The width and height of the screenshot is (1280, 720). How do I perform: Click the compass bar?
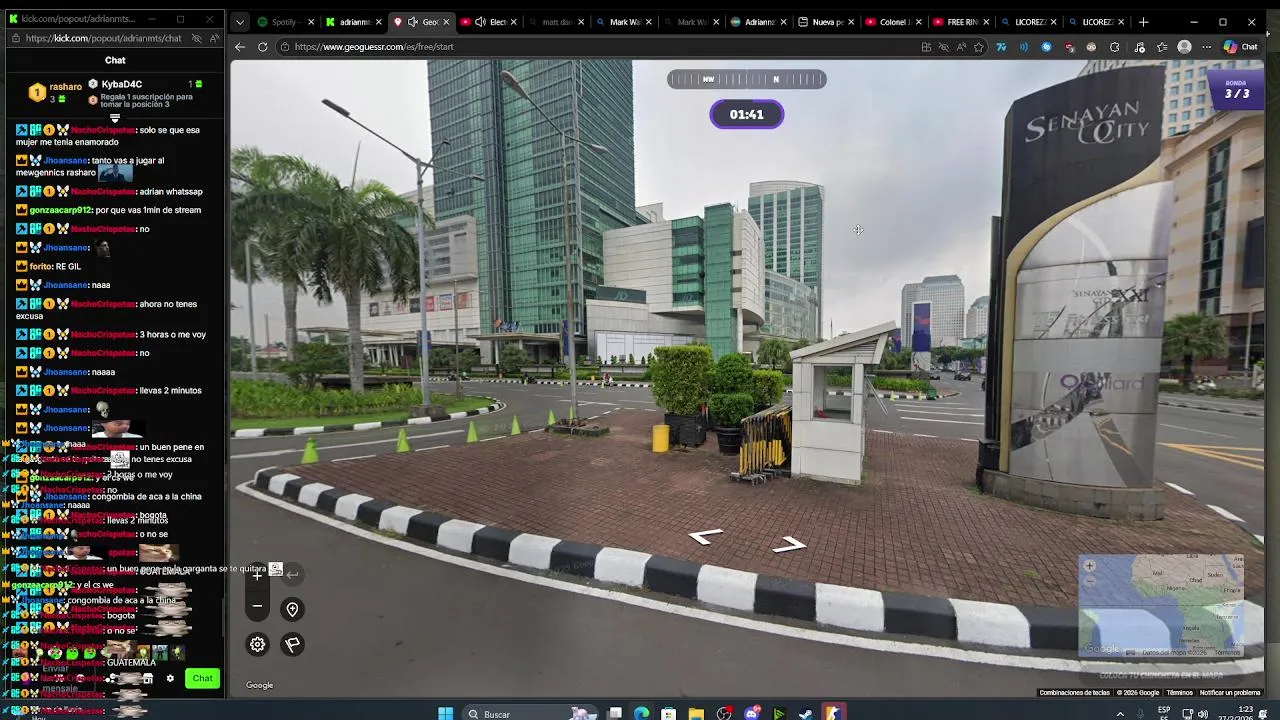747,79
